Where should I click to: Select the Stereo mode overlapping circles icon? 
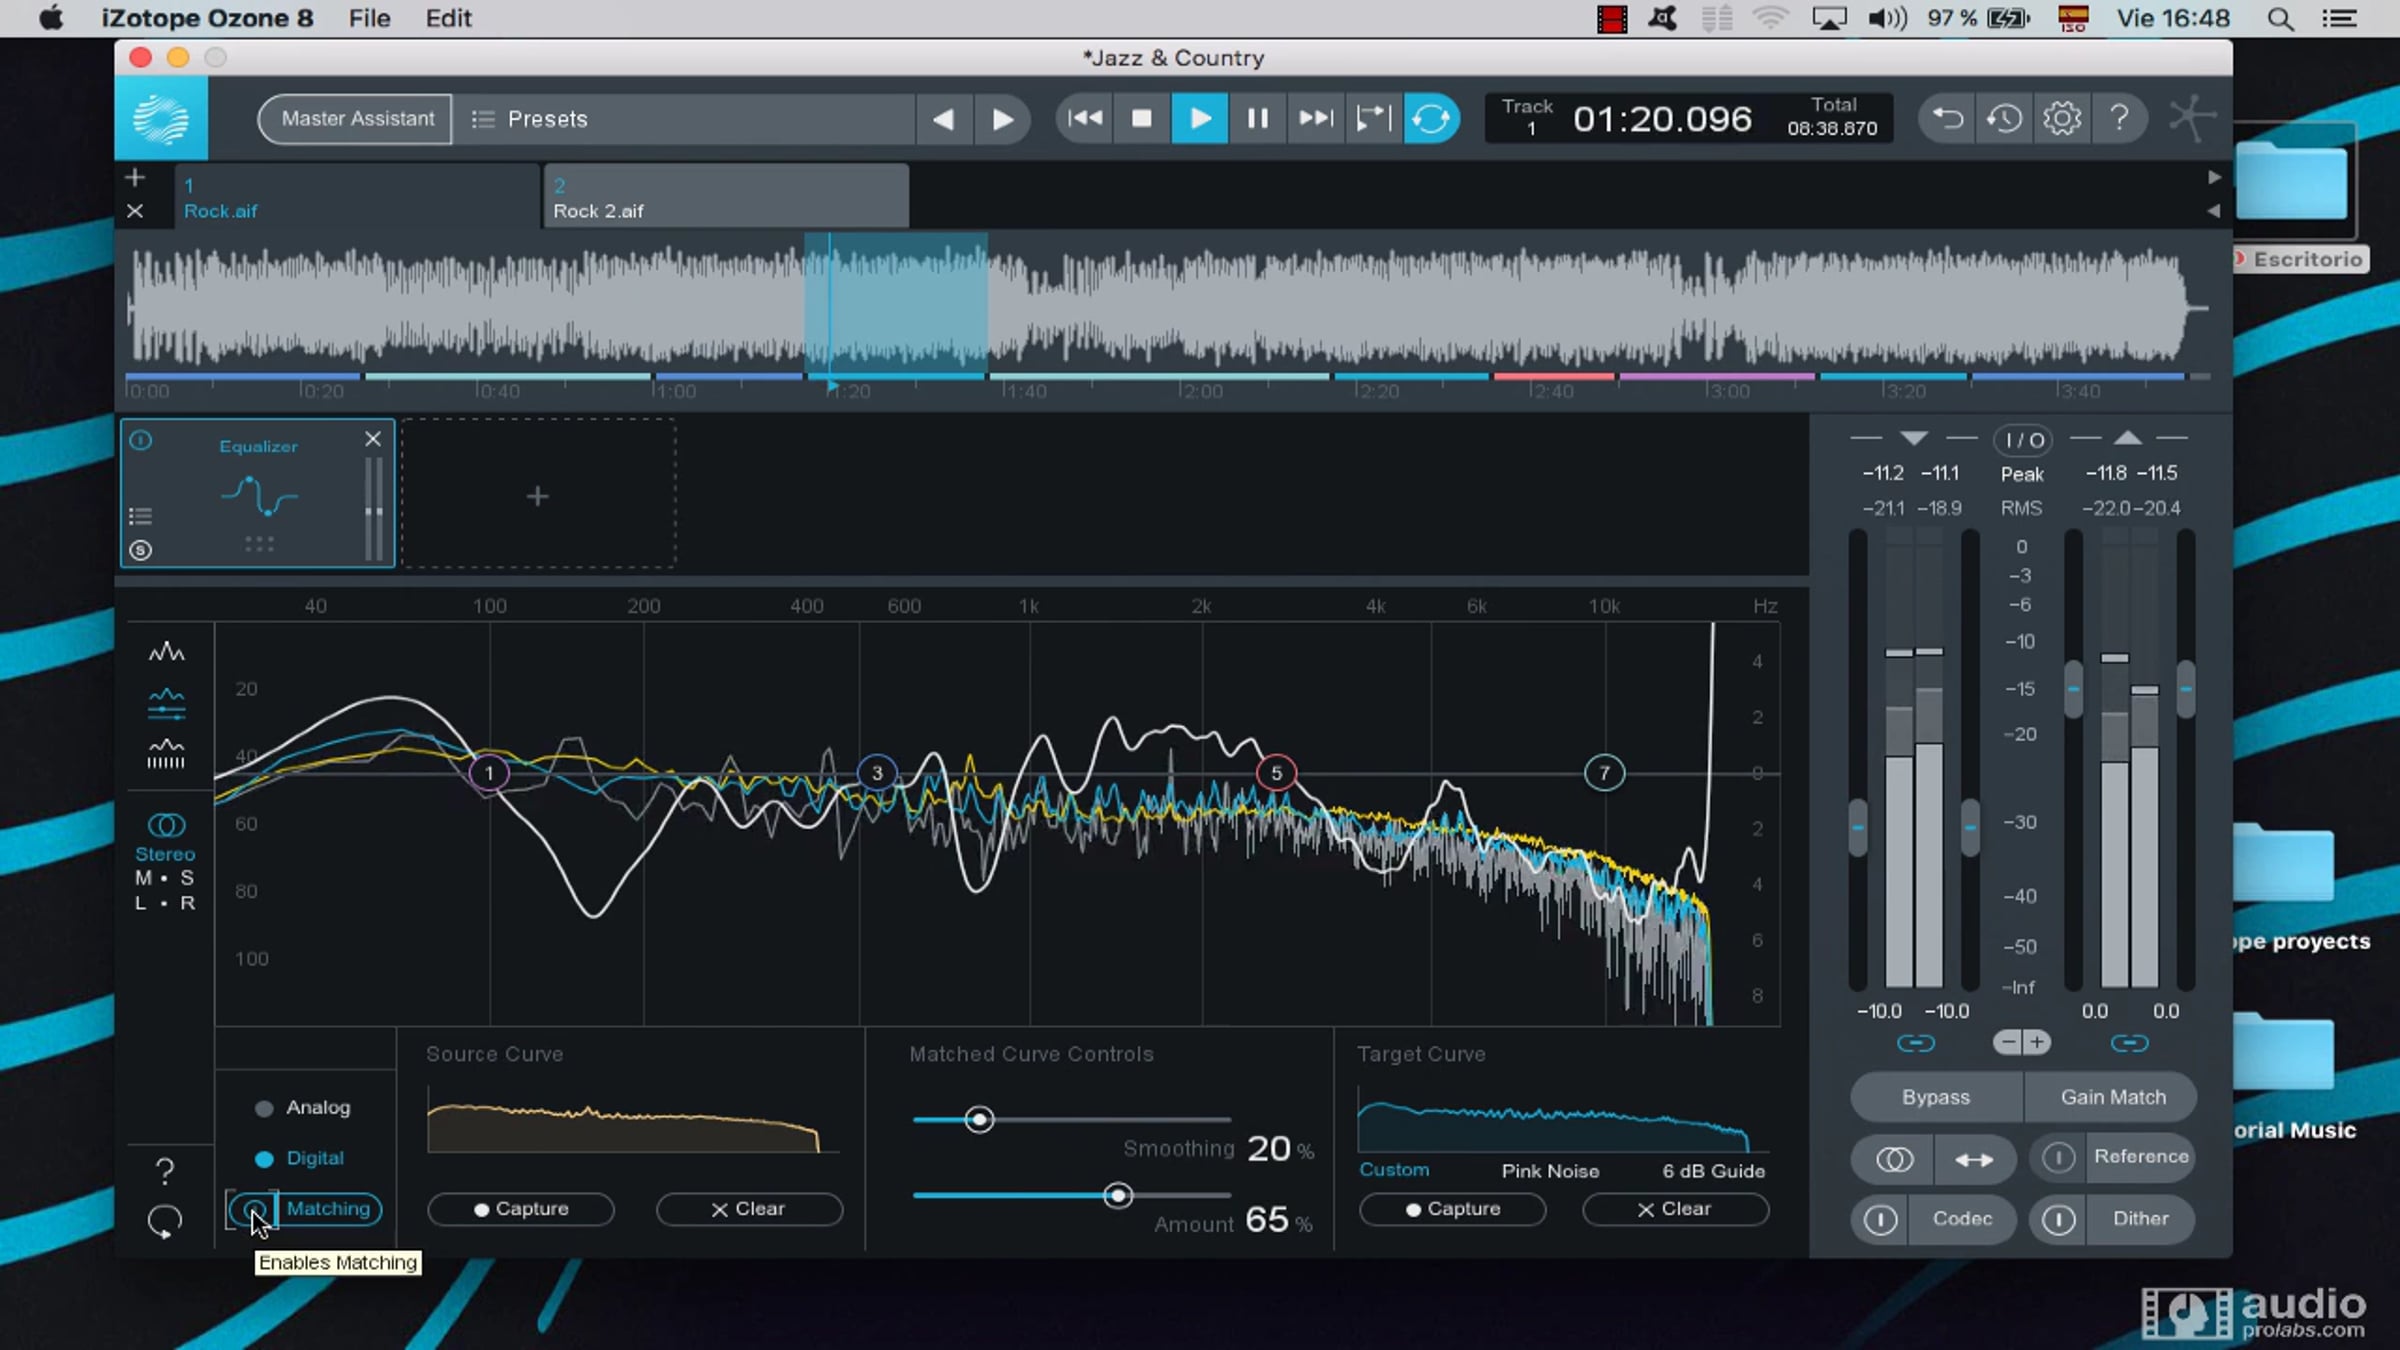click(166, 825)
